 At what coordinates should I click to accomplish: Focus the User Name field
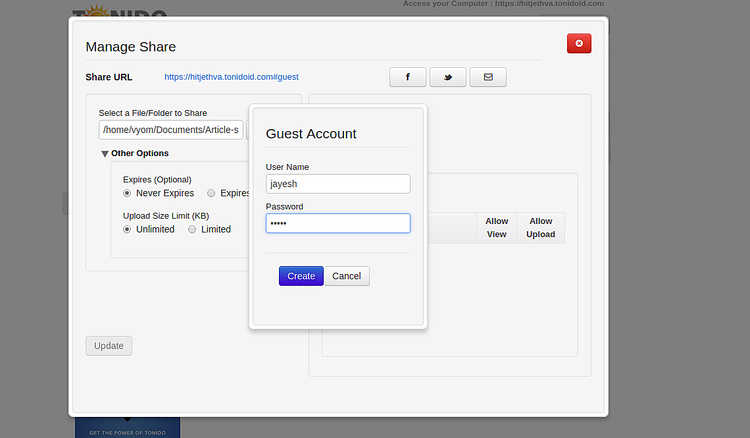(x=337, y=184)
